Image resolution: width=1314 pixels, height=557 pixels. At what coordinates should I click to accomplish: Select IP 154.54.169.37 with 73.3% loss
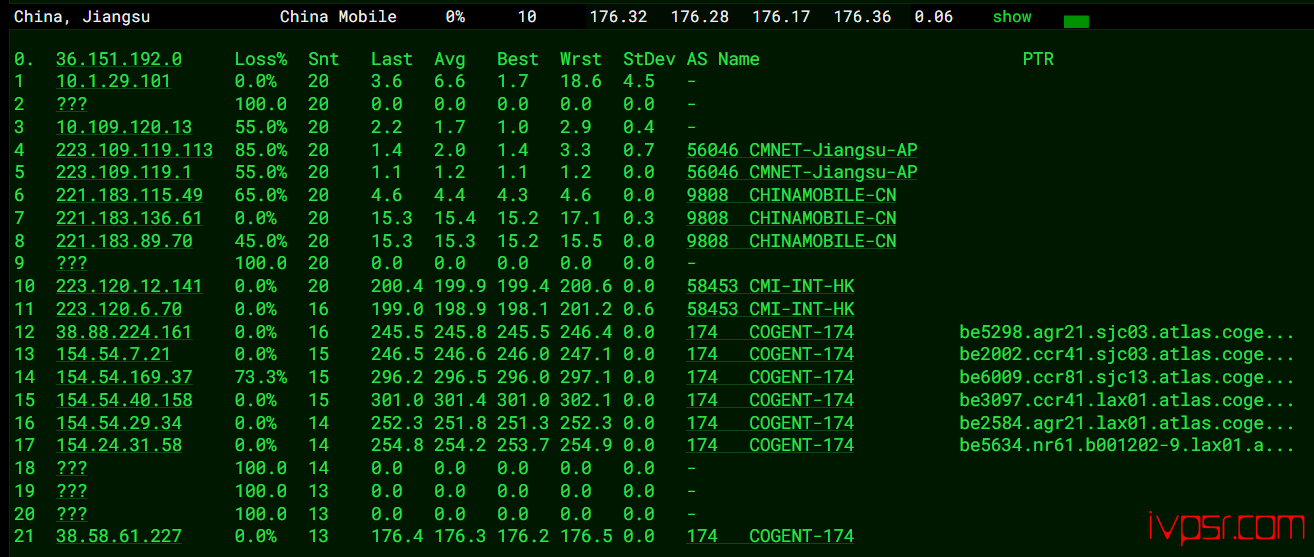pyautogui.click(x=124, y=377)
